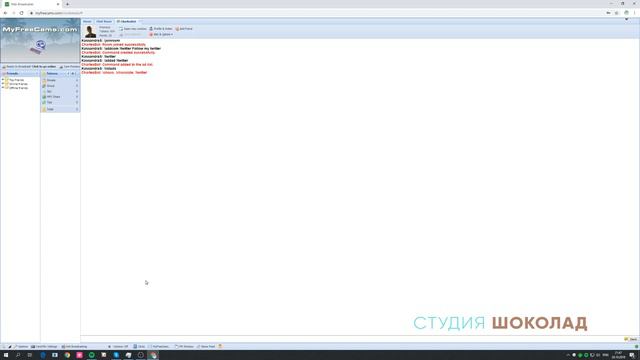This screenshot has width=640, height=360.
Task: Select the Total row
Action: (60, 109)
